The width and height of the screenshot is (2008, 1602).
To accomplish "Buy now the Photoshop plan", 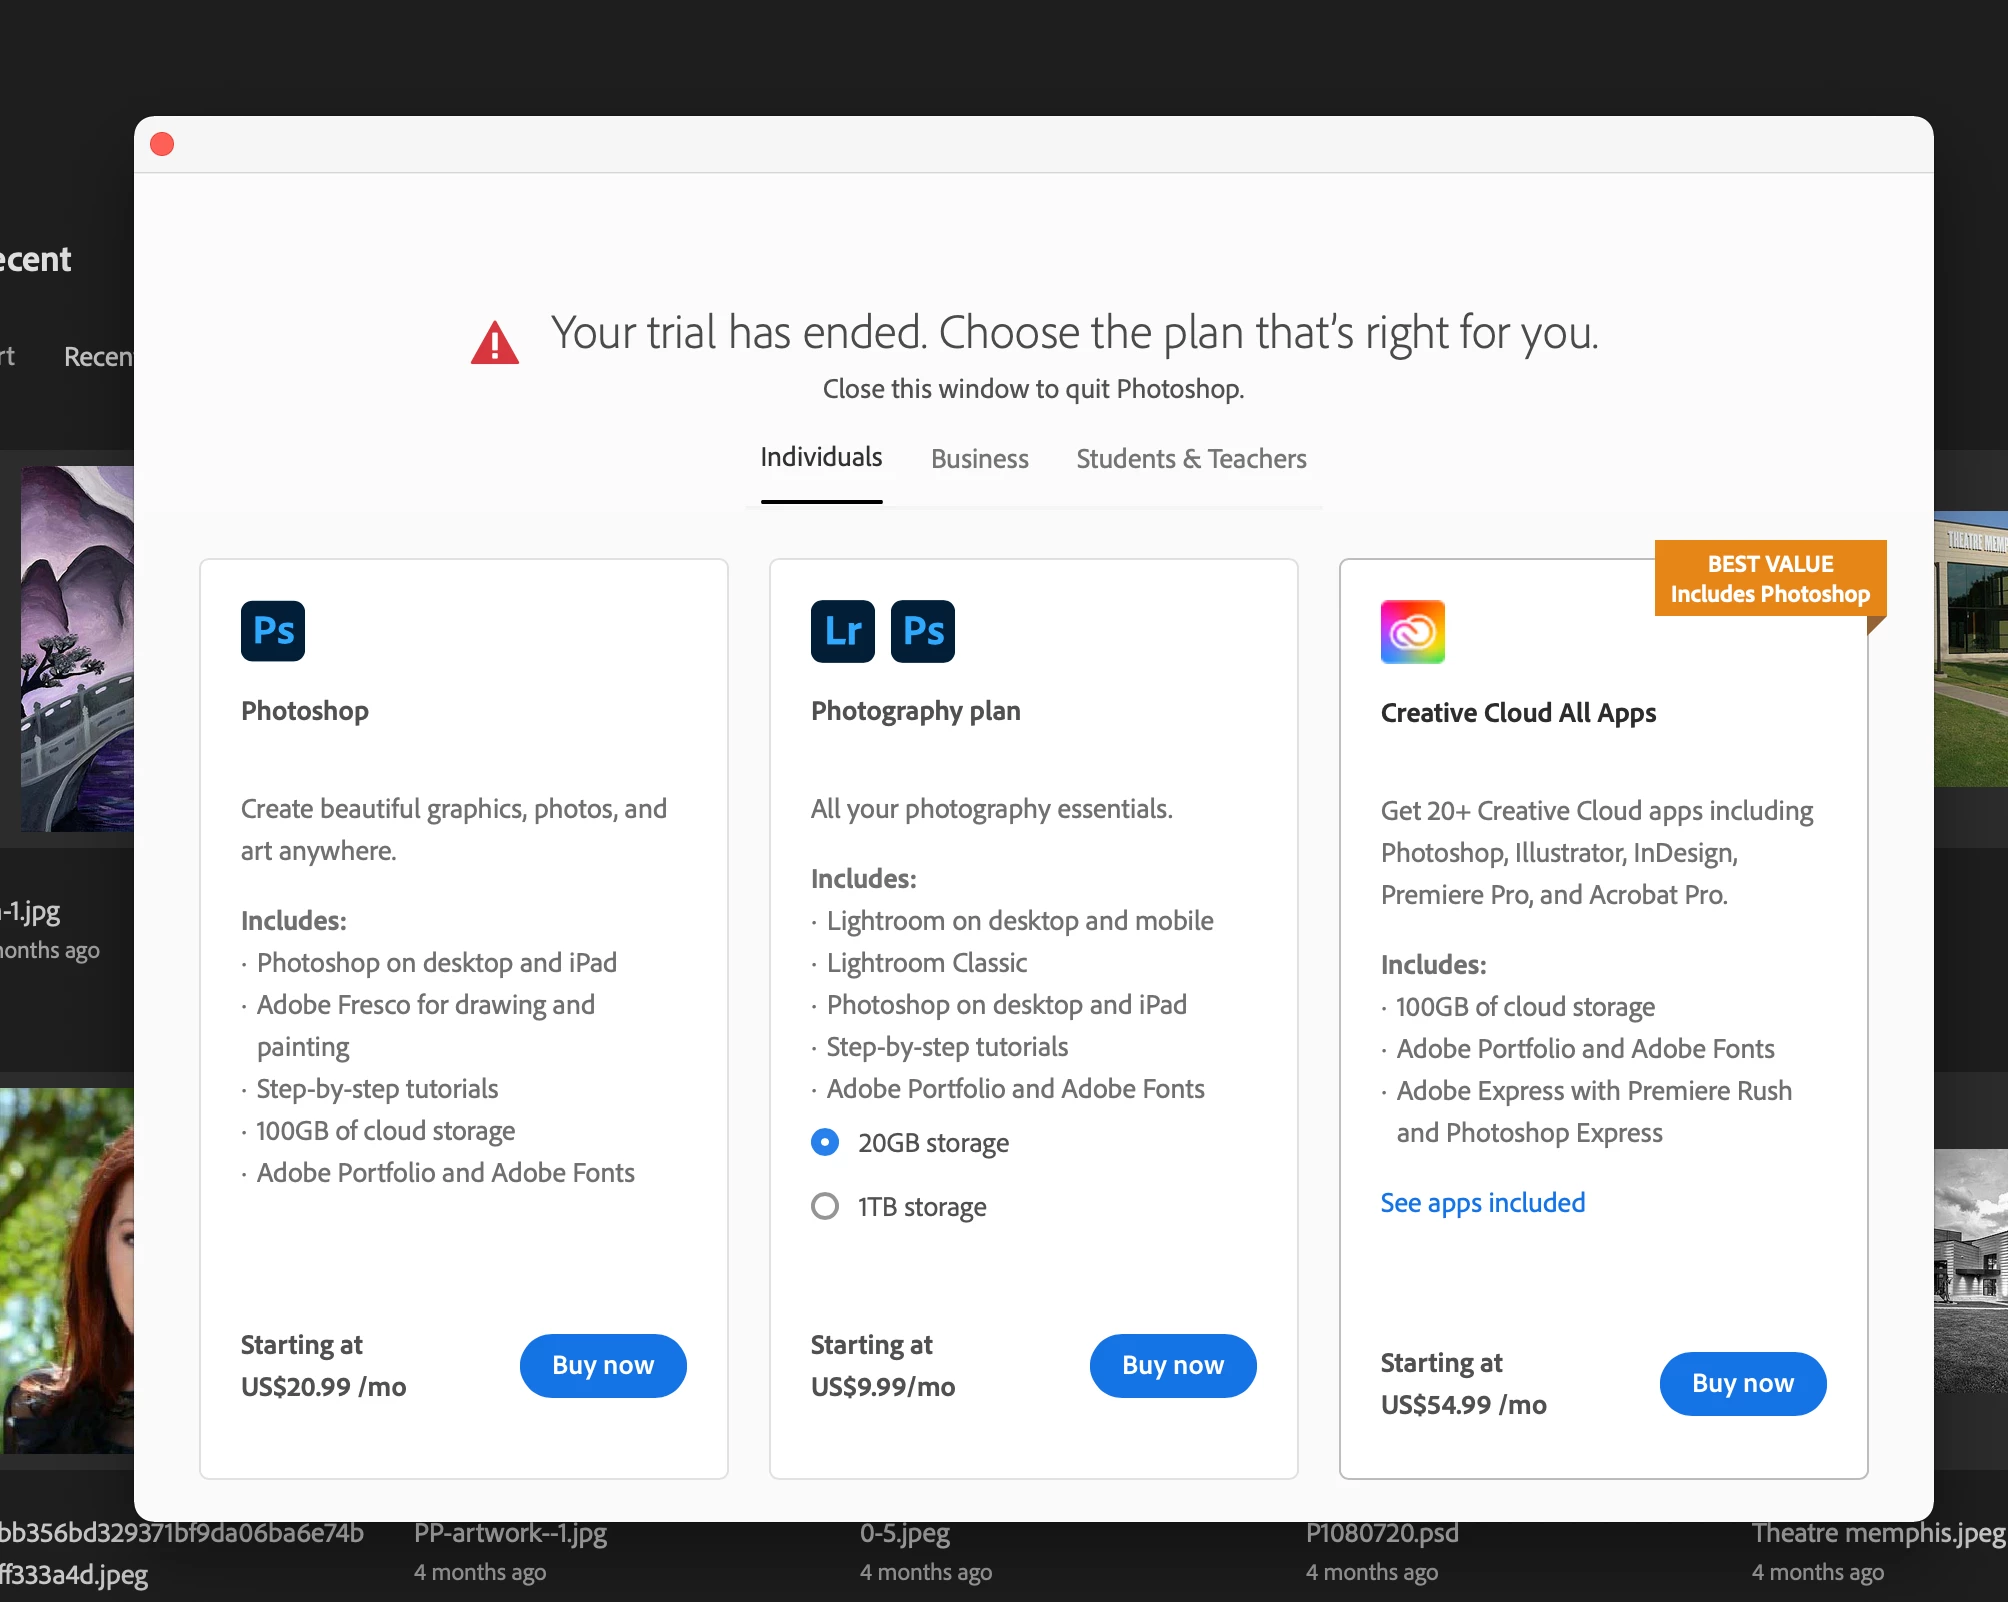I will point(603,1365).
